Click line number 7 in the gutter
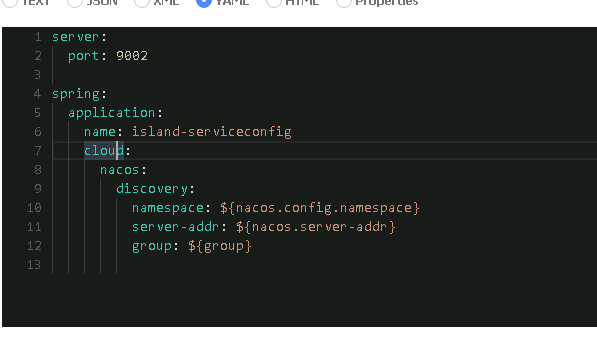The image size is (597, 364). point(38,151)
